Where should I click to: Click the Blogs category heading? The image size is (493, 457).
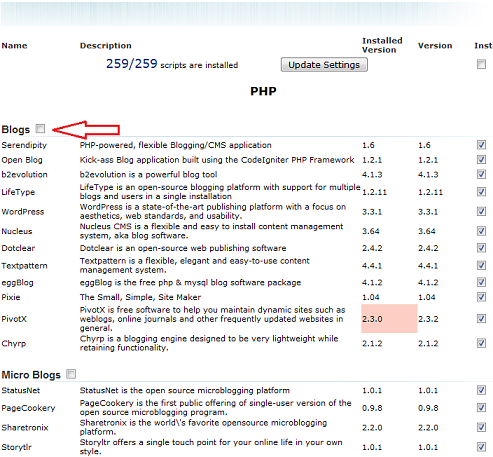tap(16, 129)
